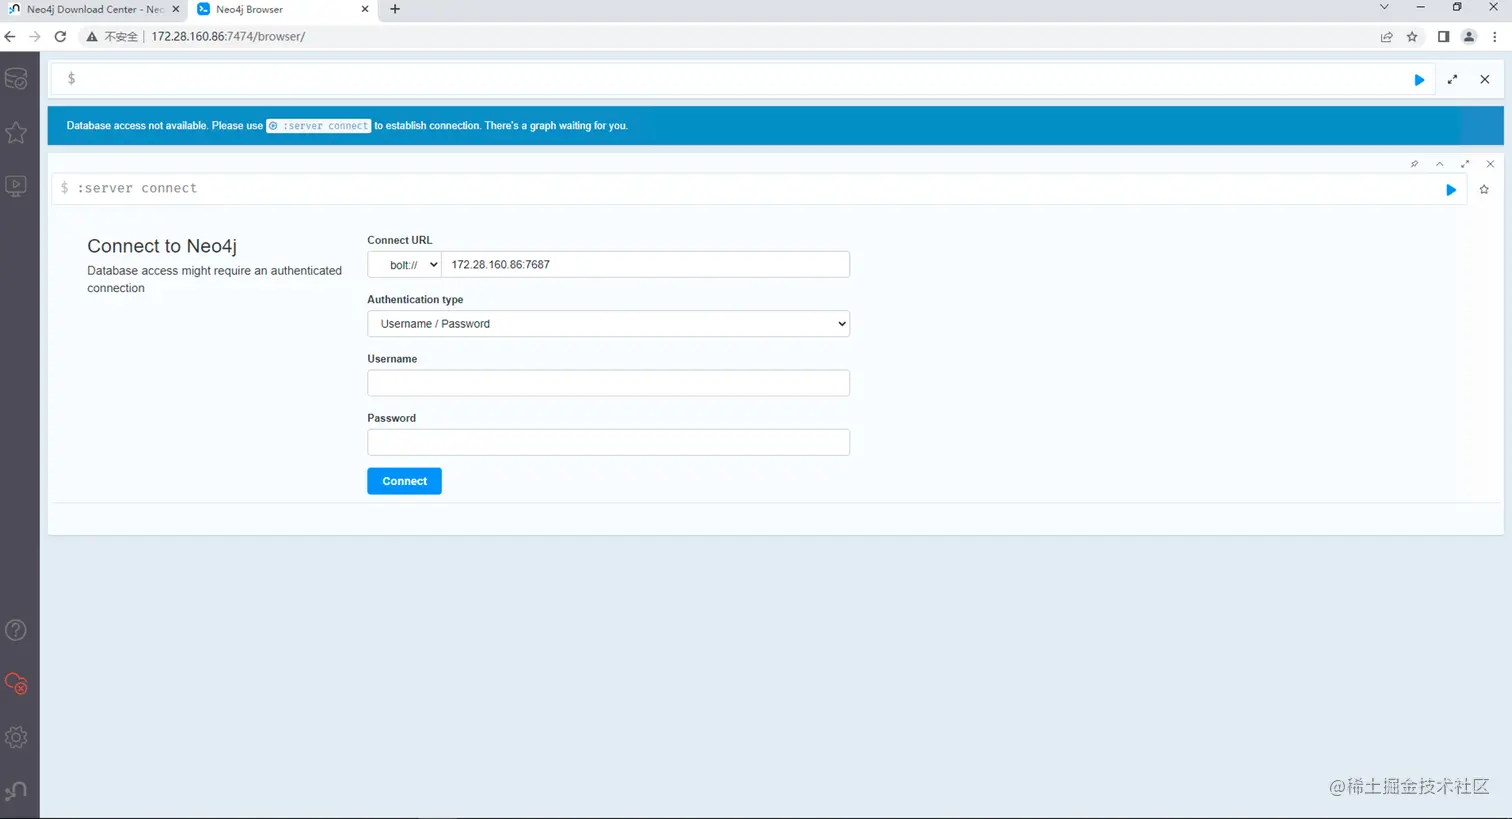
Task: Expand the top editor to fullscreen
Action: 1452,79
